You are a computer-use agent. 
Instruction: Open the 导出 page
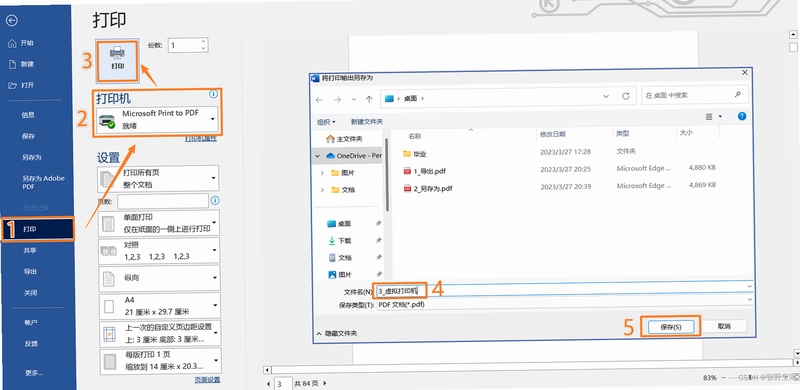pos(30,272)
